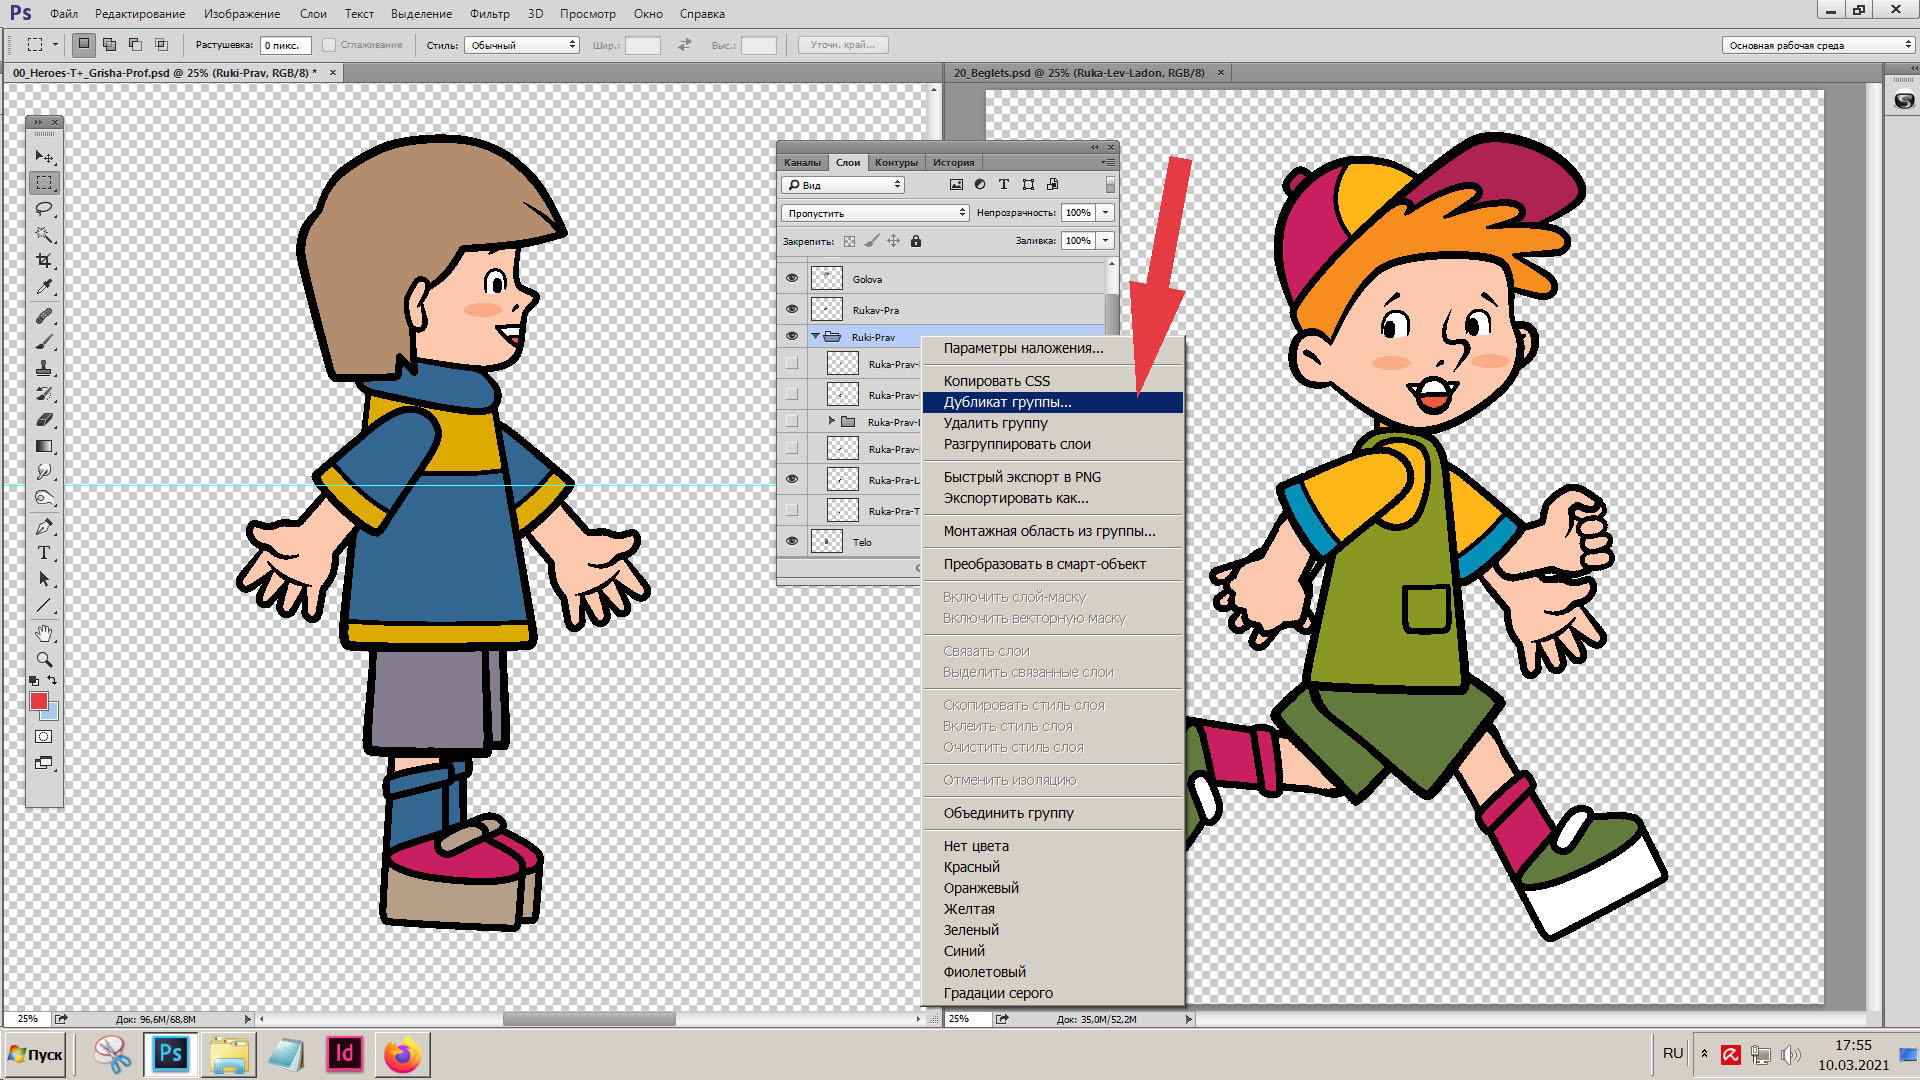Viewport: 1920px width, 1080px height.
Task: Select the Eyedropper tool
Action: point(44,288)
